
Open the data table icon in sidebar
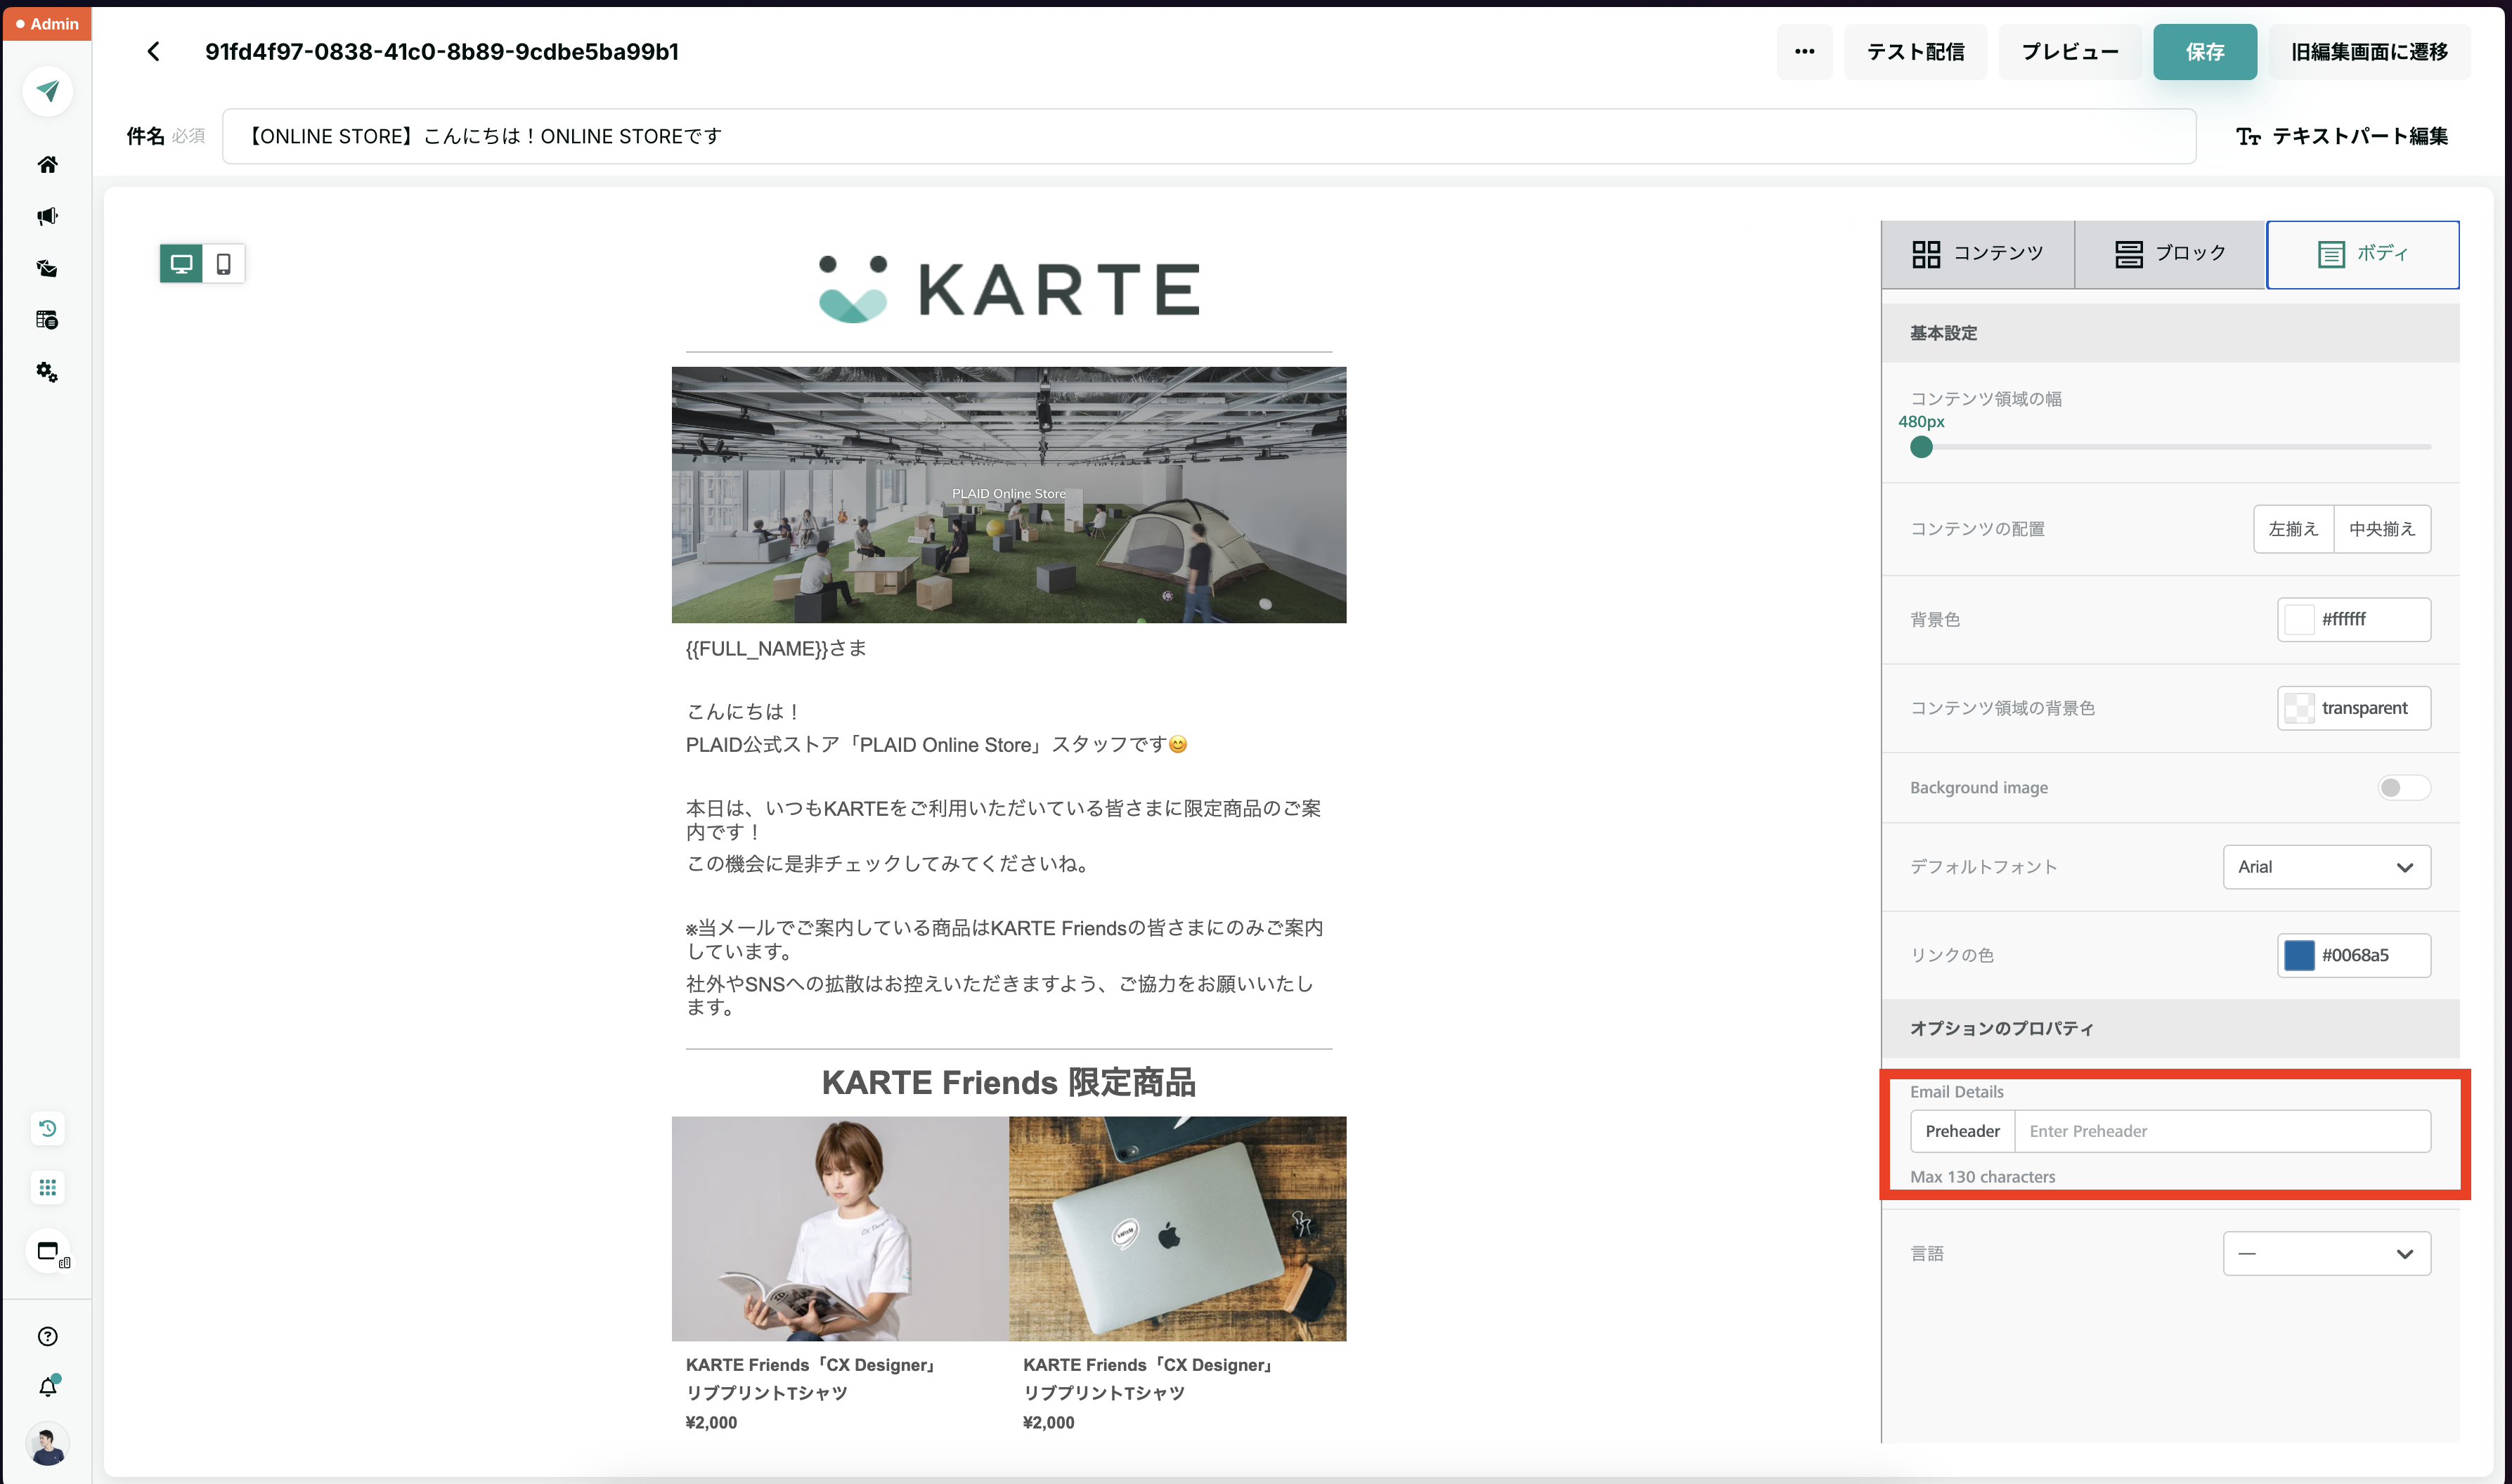[x=47, y=320]
